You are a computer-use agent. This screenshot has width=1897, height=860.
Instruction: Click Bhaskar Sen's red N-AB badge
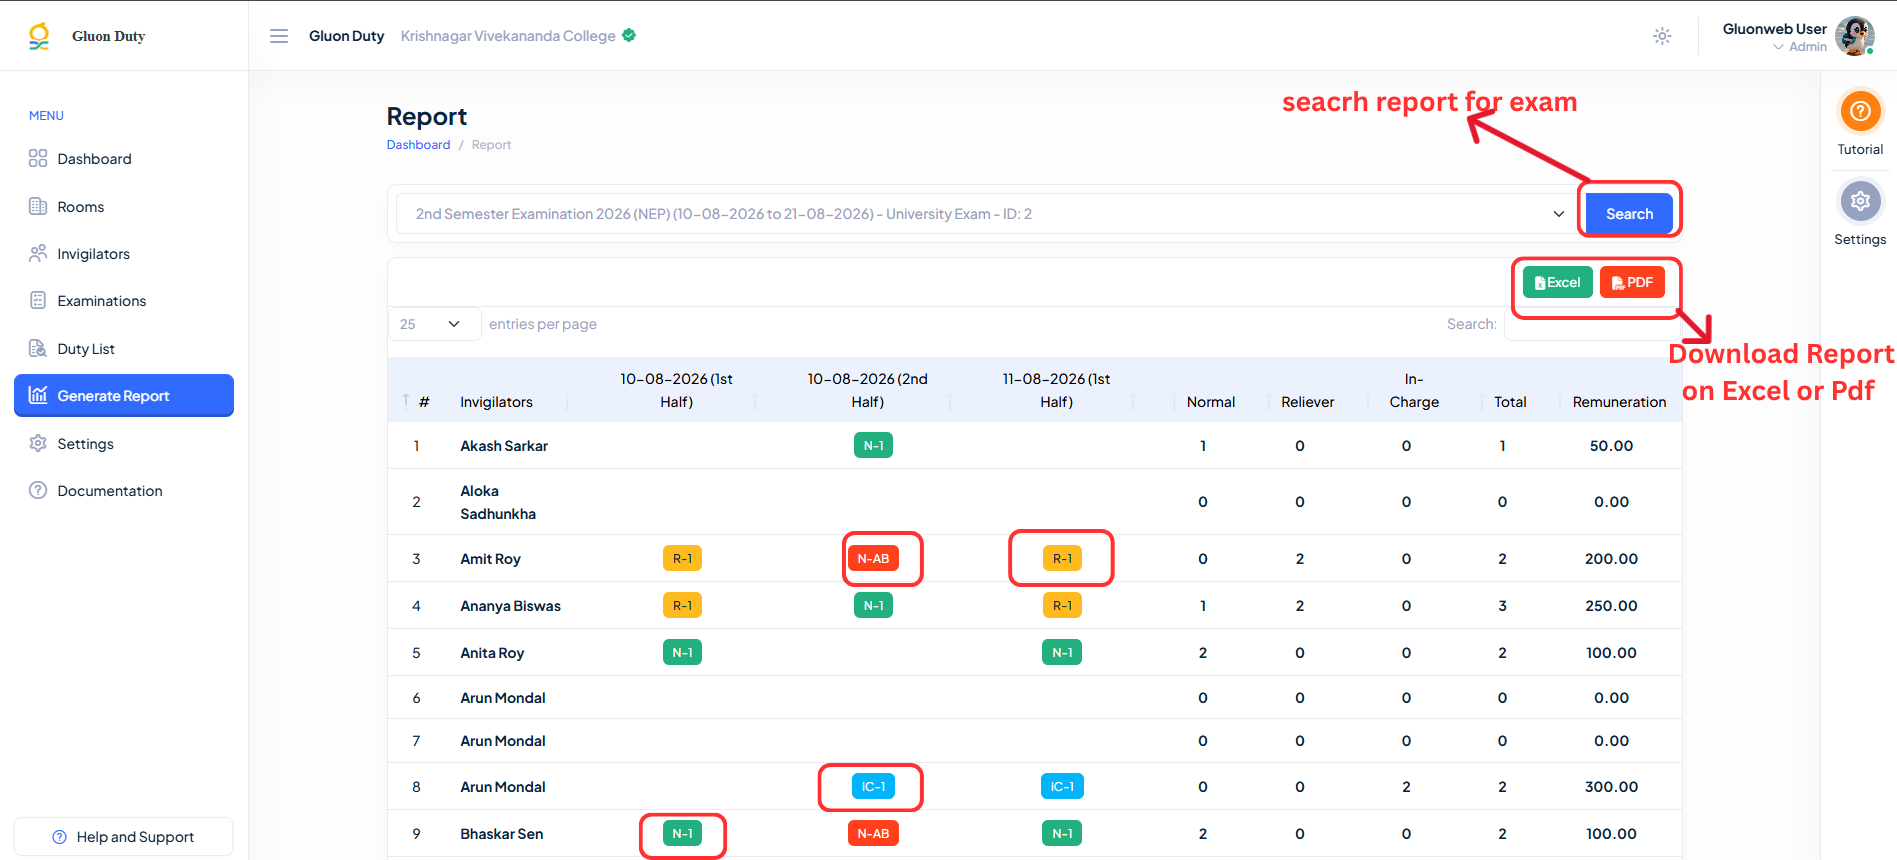pos(873,833)
